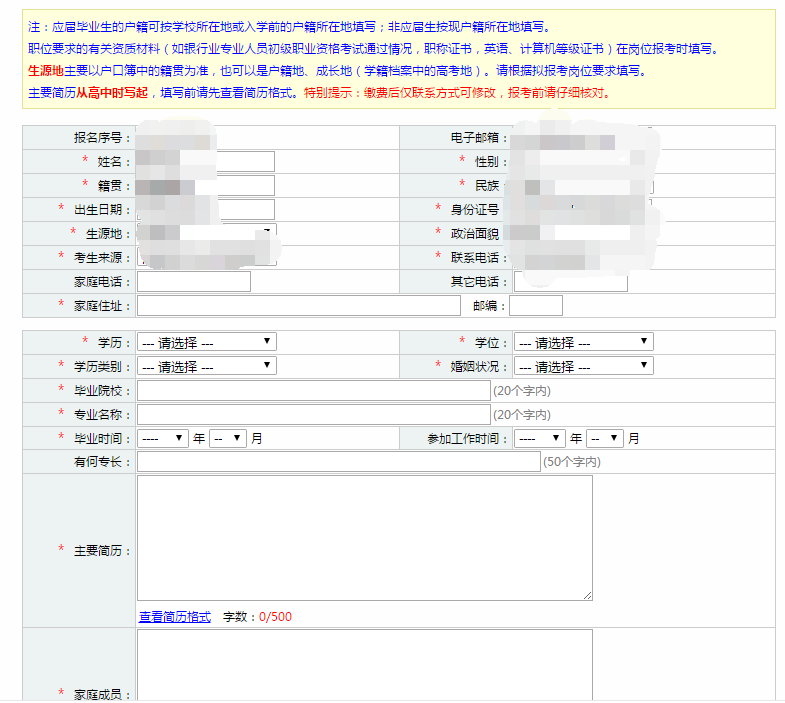Open the 学历类别 dropdown list
This screenshot has height=703, width=785.
pyautogui.click(x=206, y=366)
